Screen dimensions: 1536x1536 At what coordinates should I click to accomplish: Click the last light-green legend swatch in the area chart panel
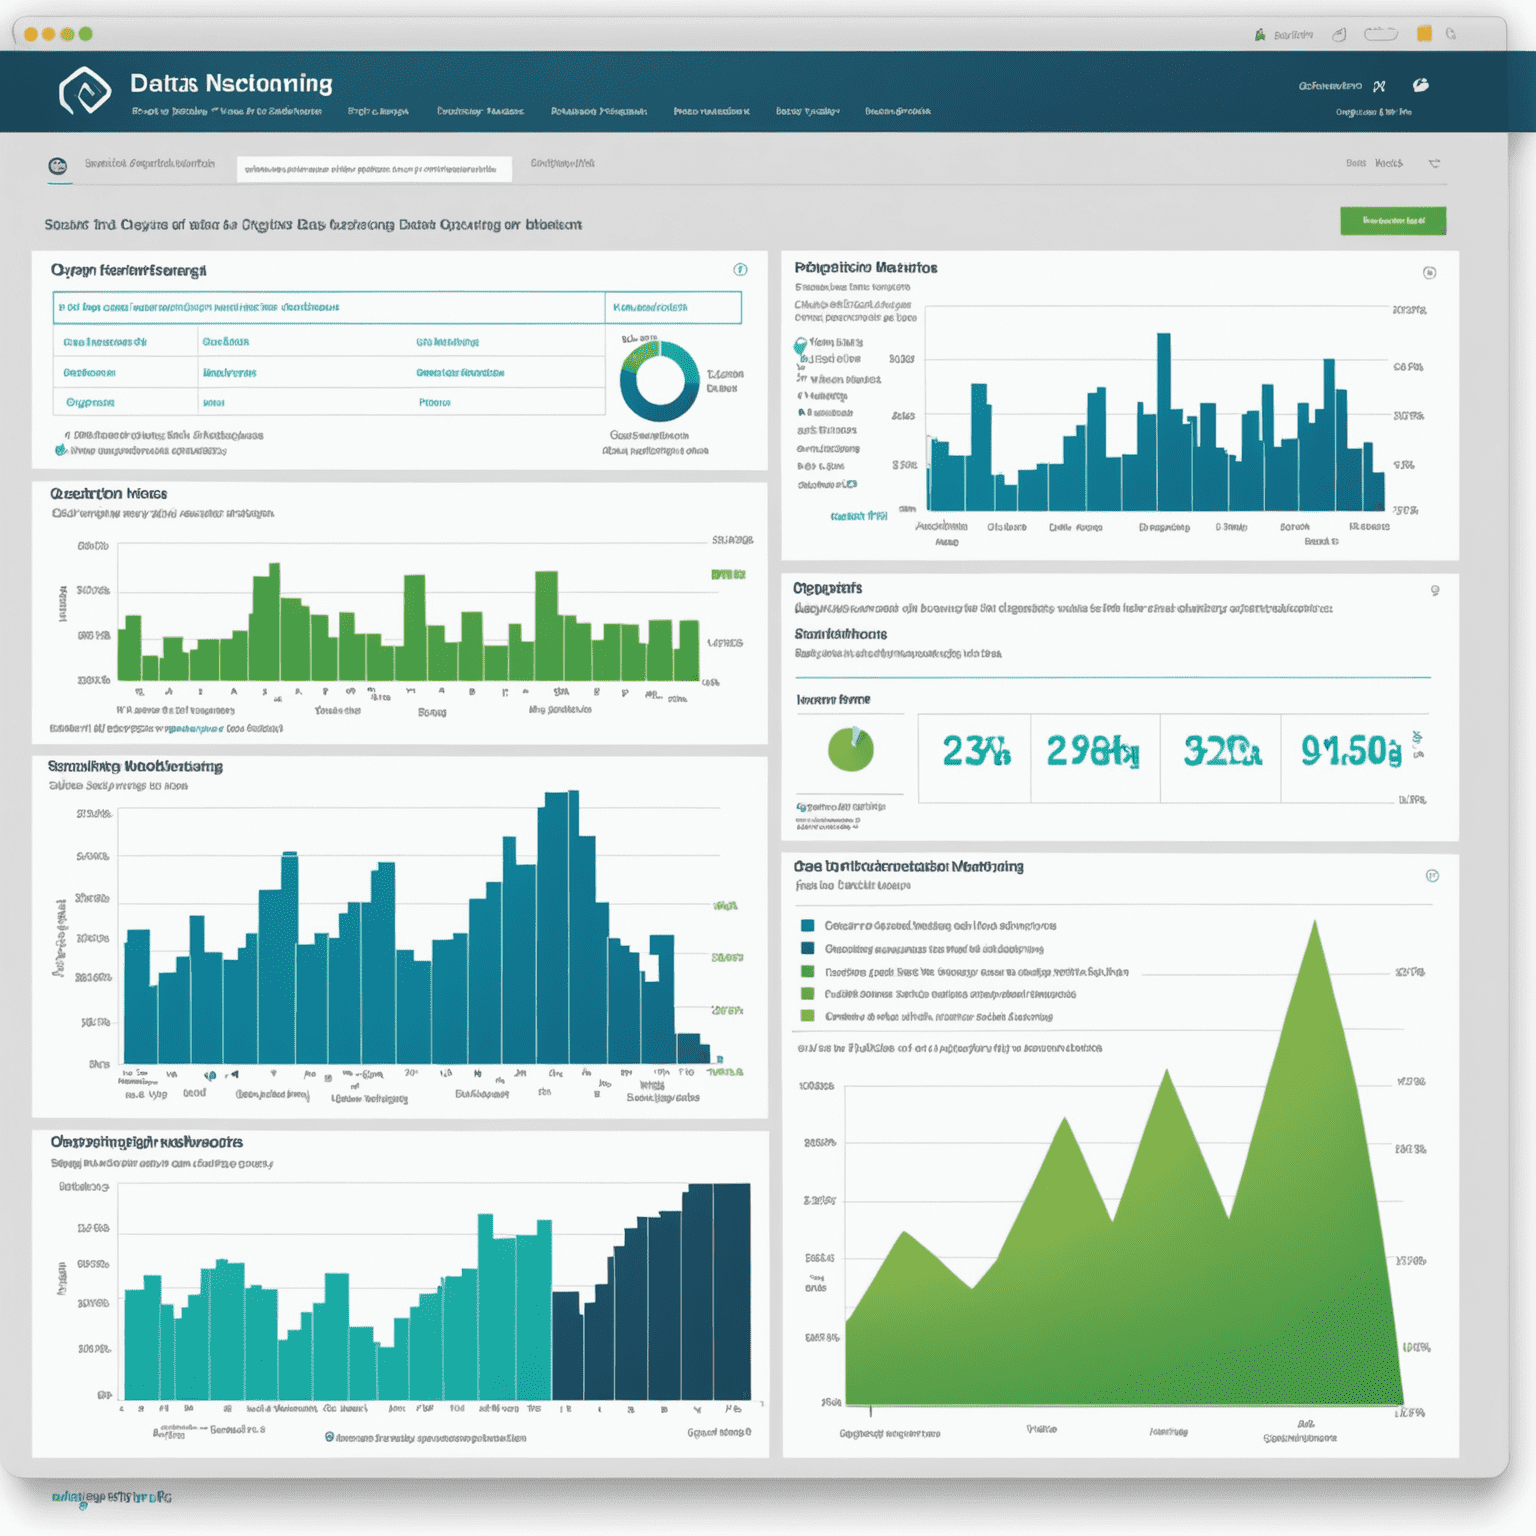point(807,1016)
